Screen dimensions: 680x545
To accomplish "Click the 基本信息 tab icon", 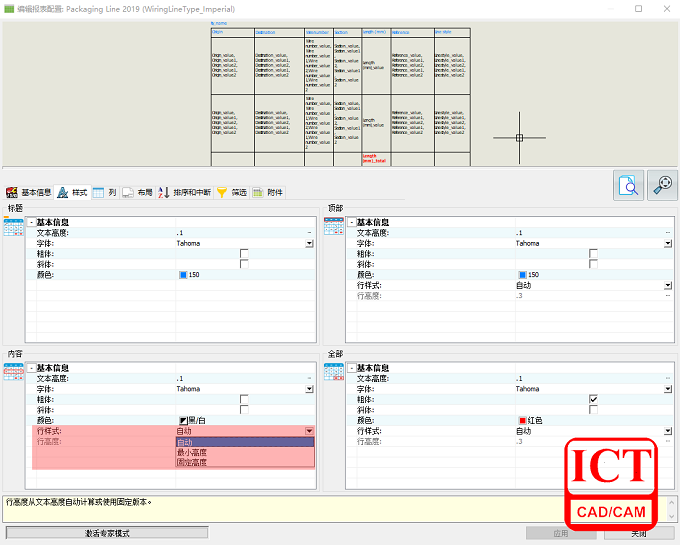I will 12,193.
